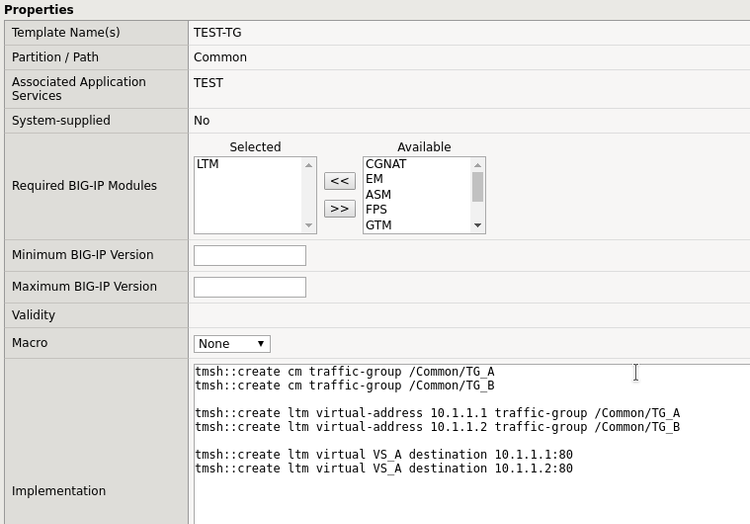Screen dimensions: 750x524
Task: Select LTM in the Selected list
Action: (x=208, y=164)
